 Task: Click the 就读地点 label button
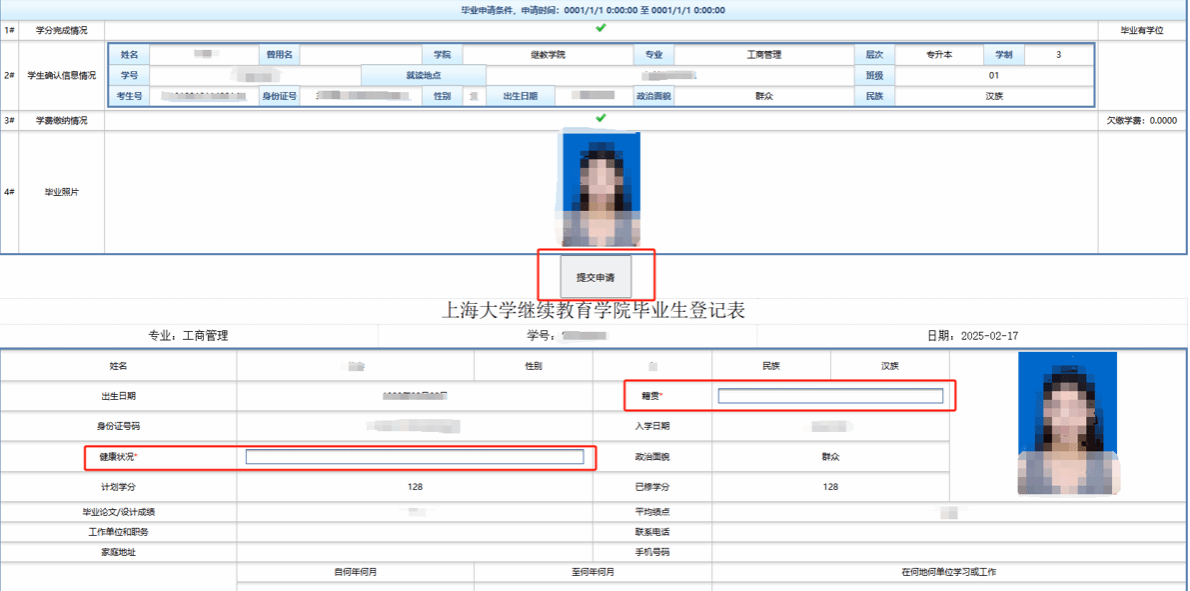click(423, 75)
